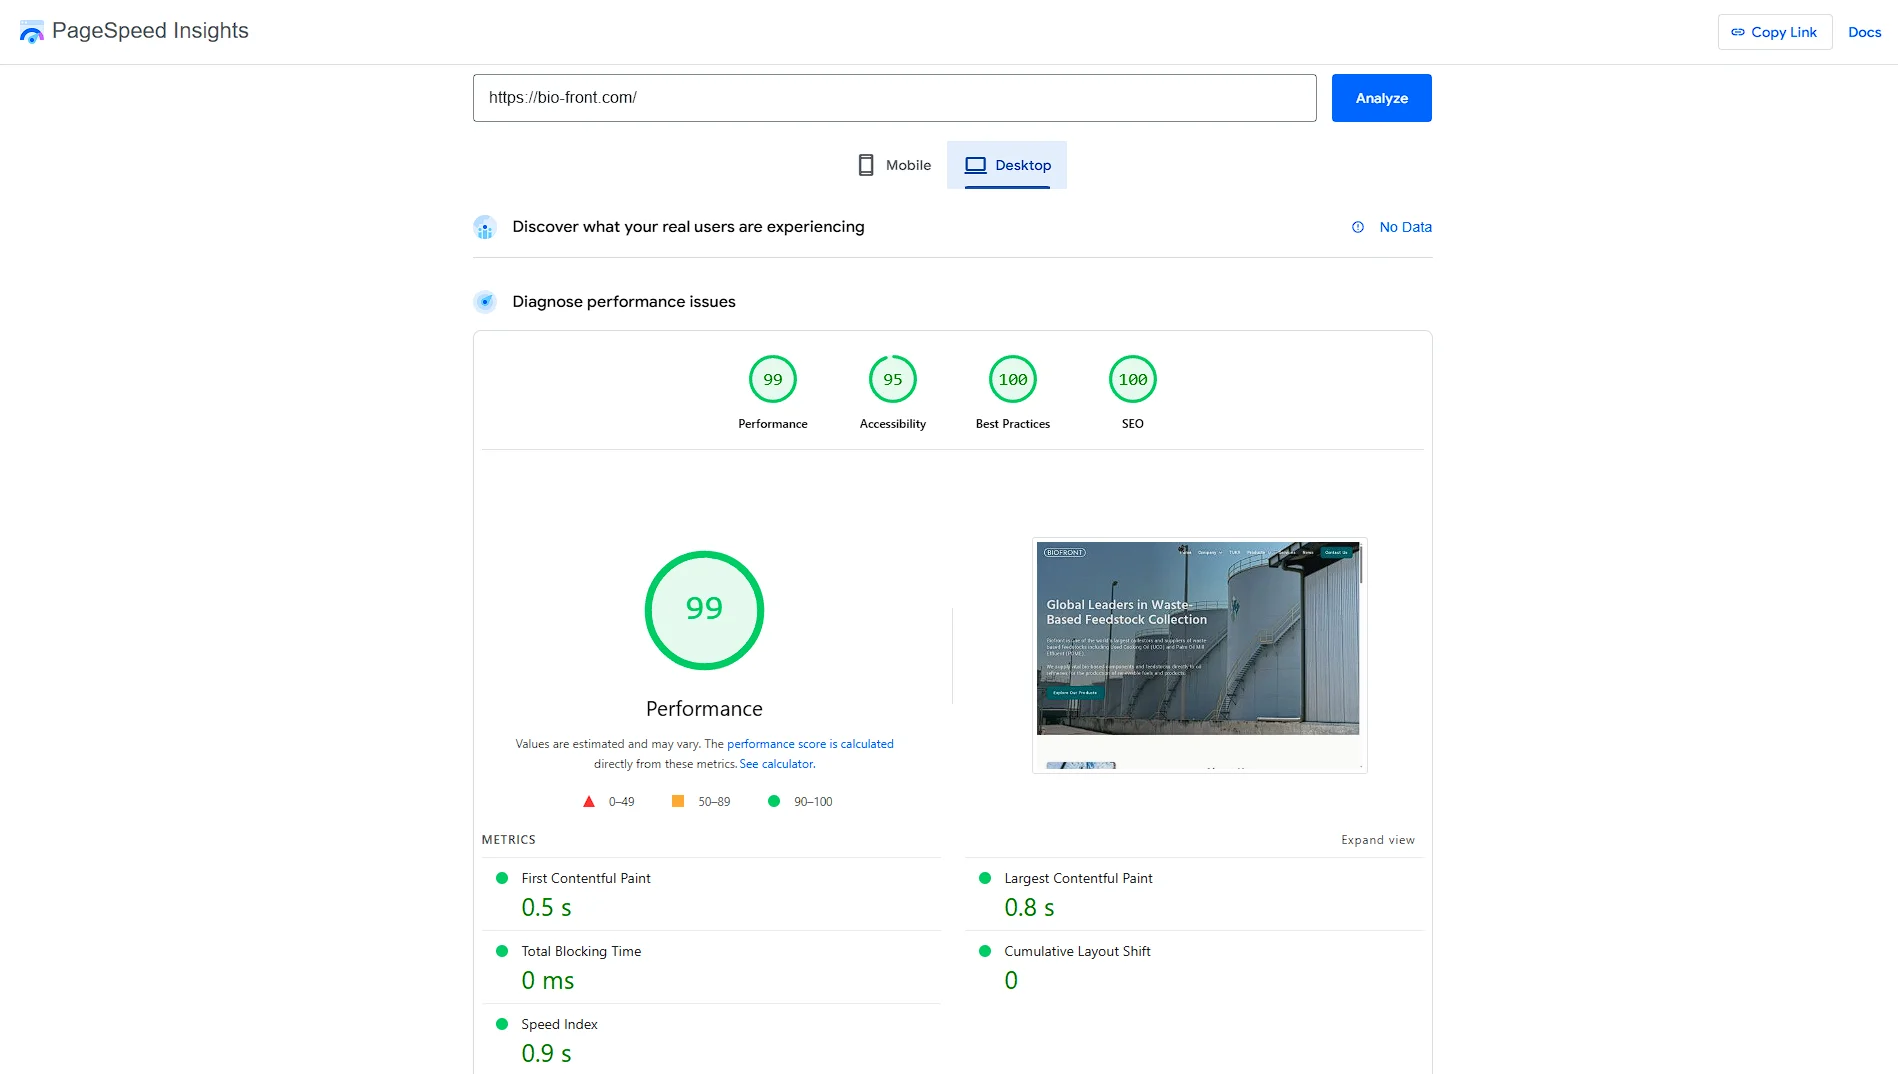Click the mobile phone icon

(x=864, y=164)
